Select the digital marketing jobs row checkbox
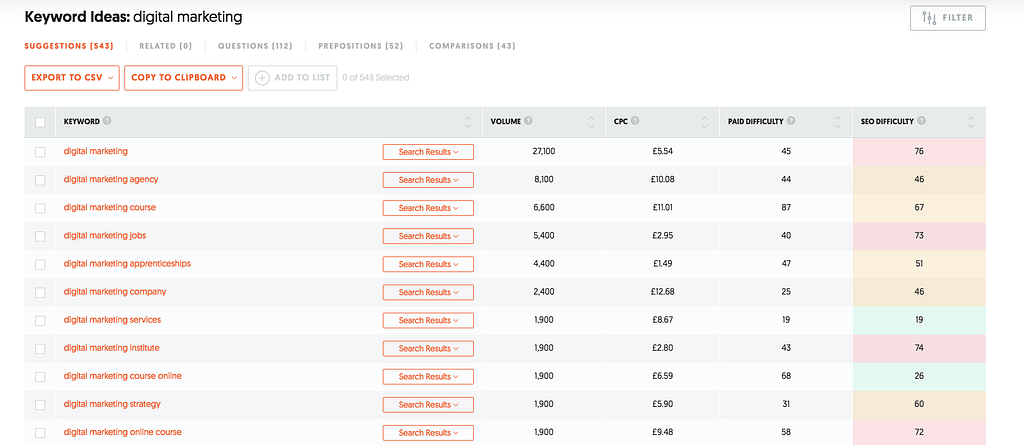 [x=40, y=236]
